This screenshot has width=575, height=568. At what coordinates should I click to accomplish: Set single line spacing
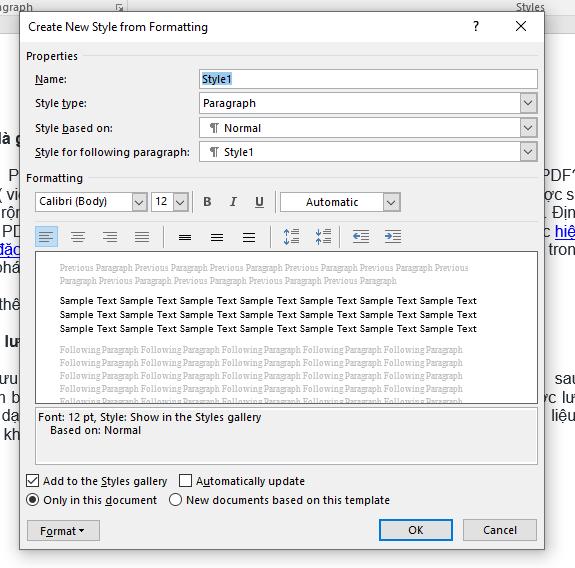tap(185, 237)
